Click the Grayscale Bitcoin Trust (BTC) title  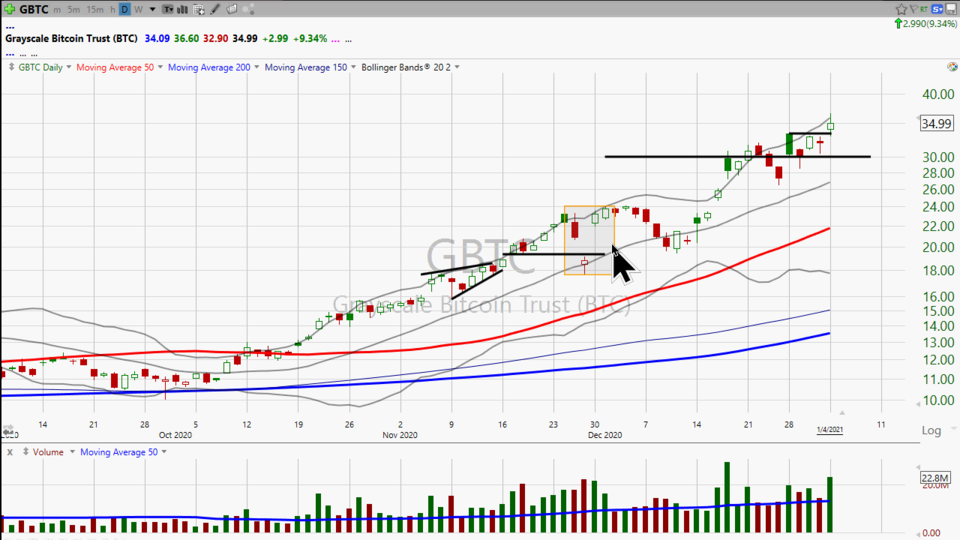[71, 39]
